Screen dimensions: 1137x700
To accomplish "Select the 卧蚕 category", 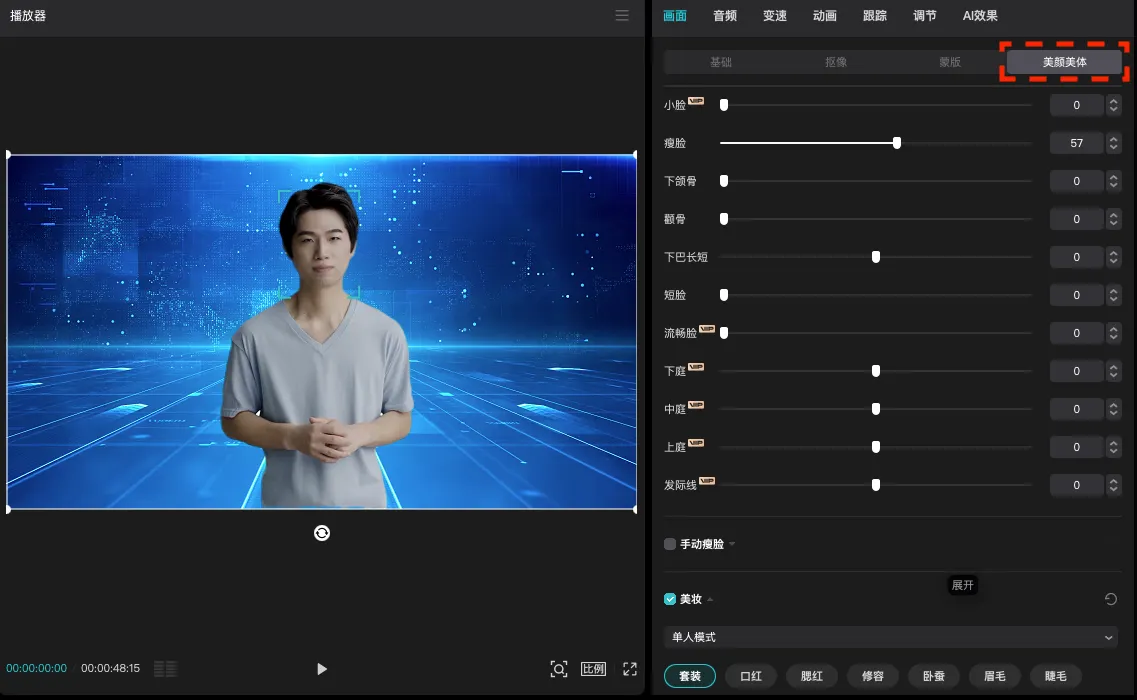I will click(x=933, y=676).
